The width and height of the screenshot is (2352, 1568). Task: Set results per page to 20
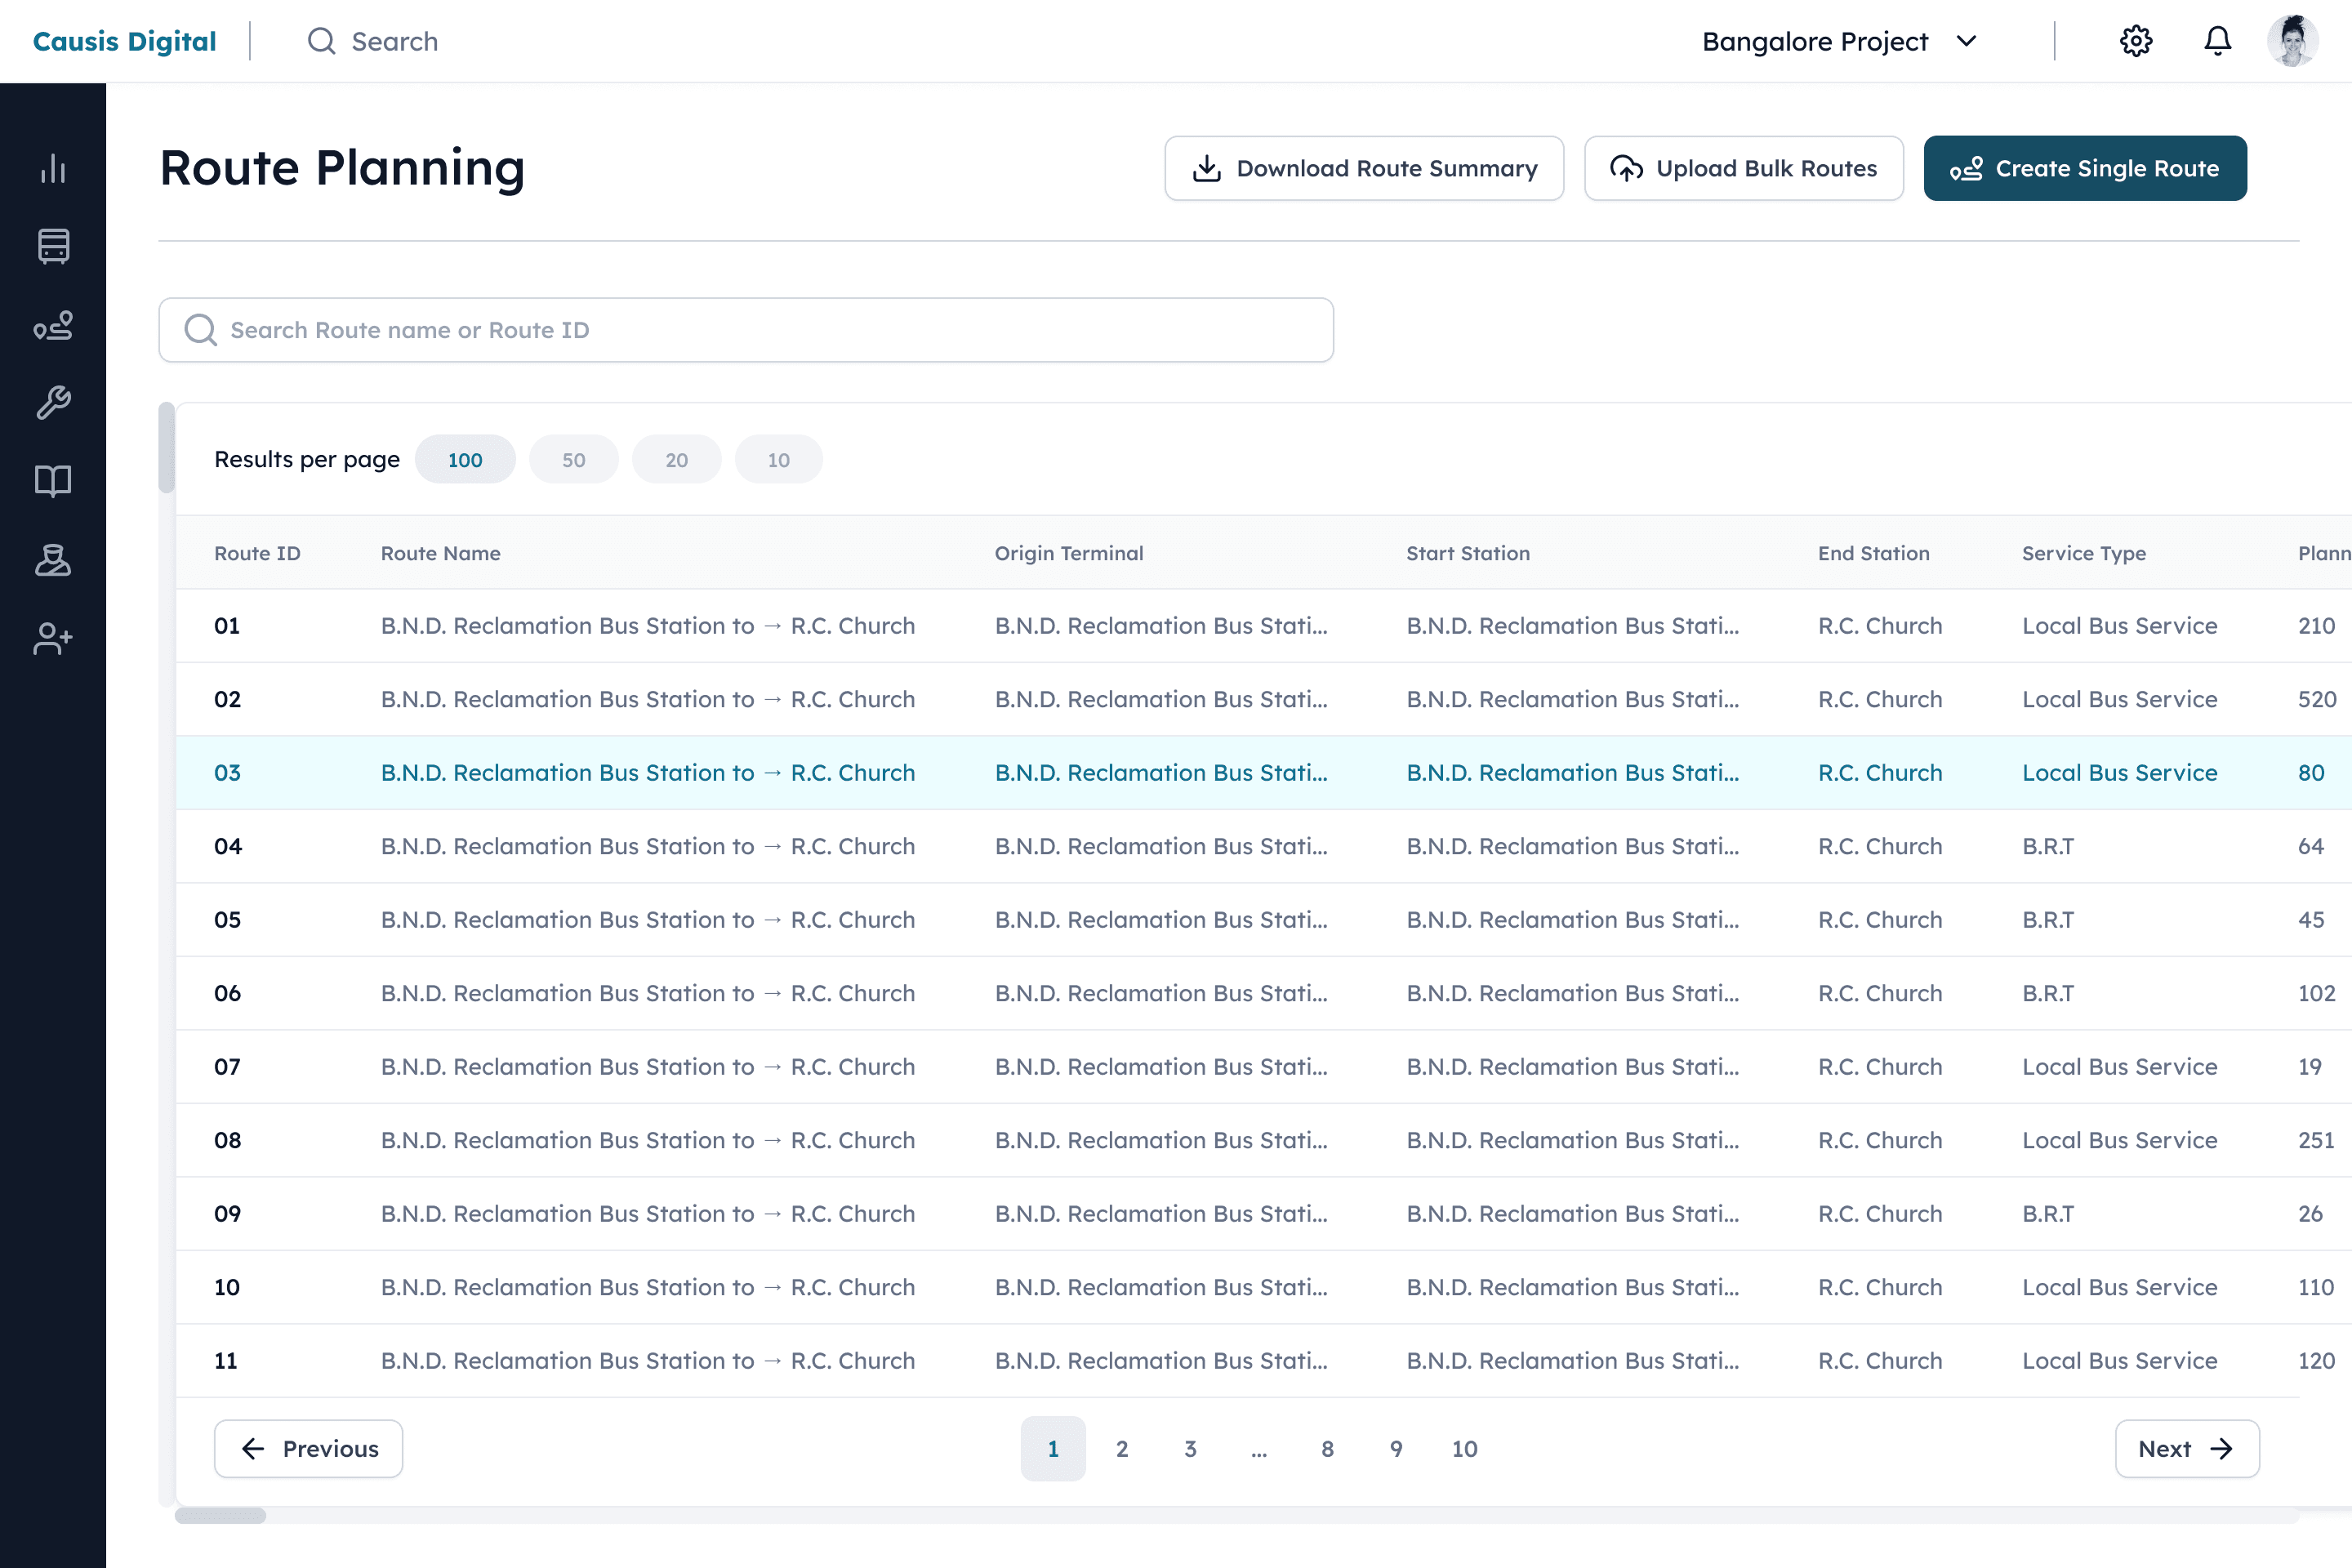coord(676,460)
